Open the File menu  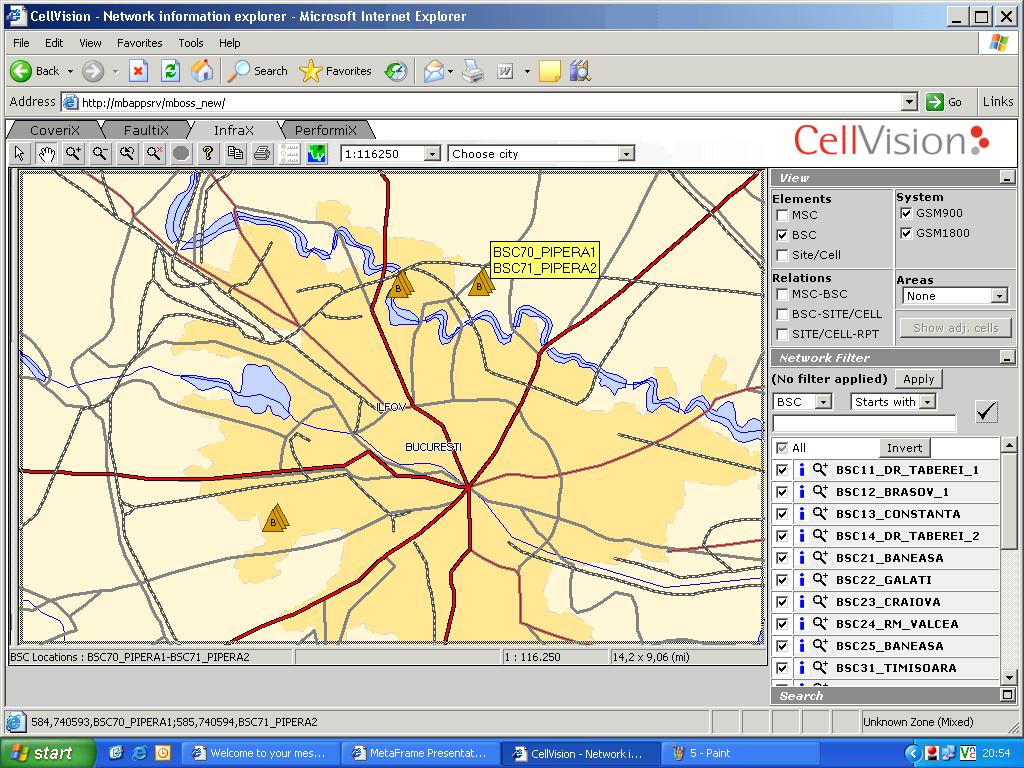click(21, 43)
